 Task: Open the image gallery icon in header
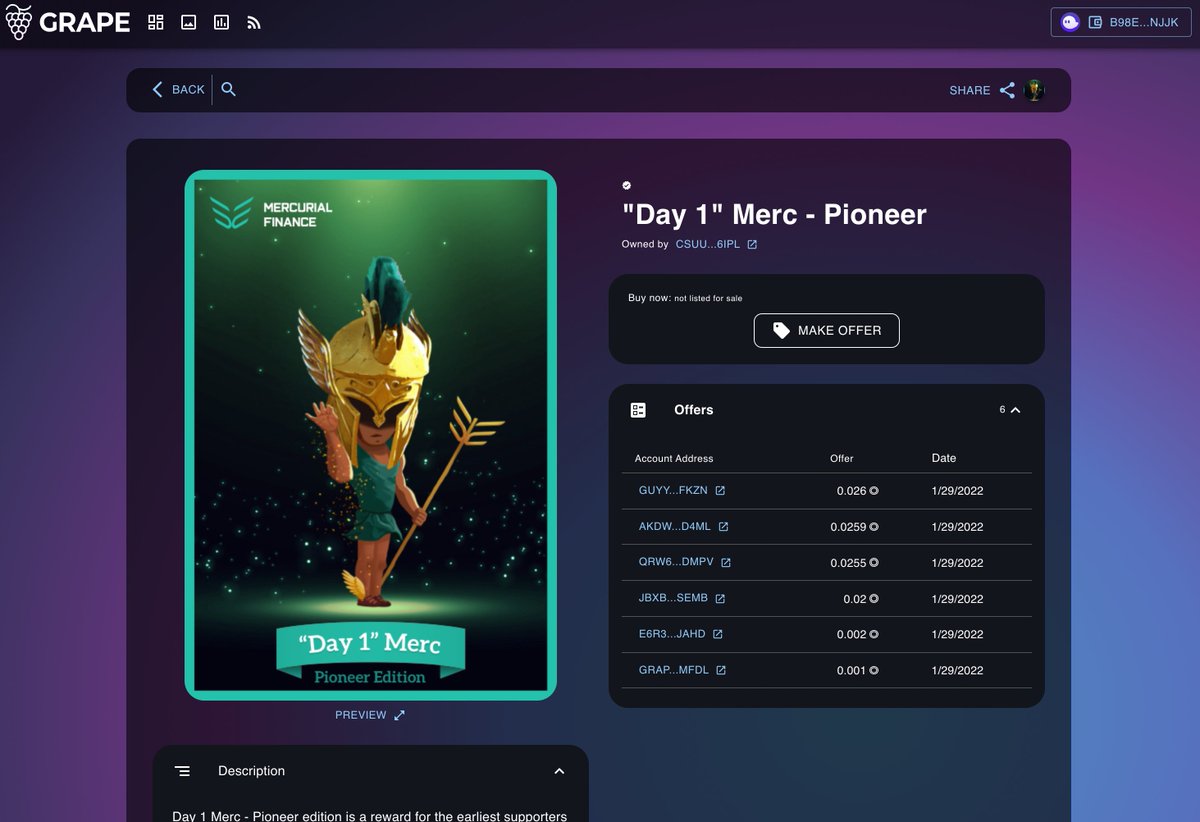pyautogui.click(x=188, y=22)
